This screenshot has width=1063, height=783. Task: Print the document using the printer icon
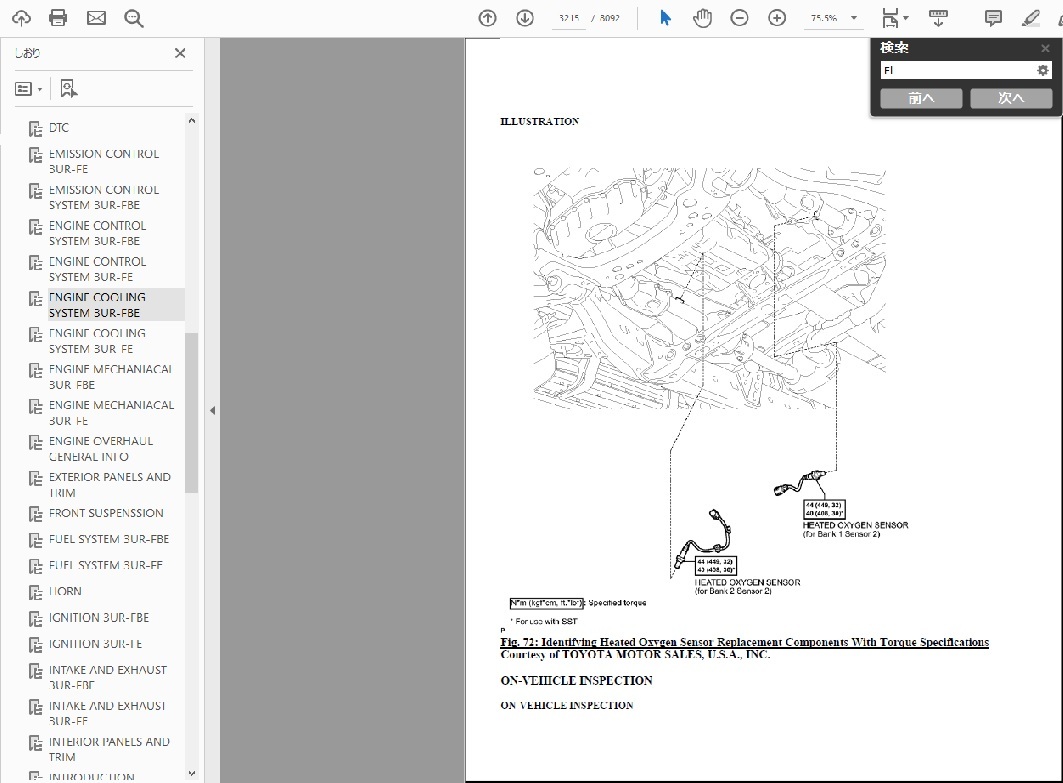[58, 18]
